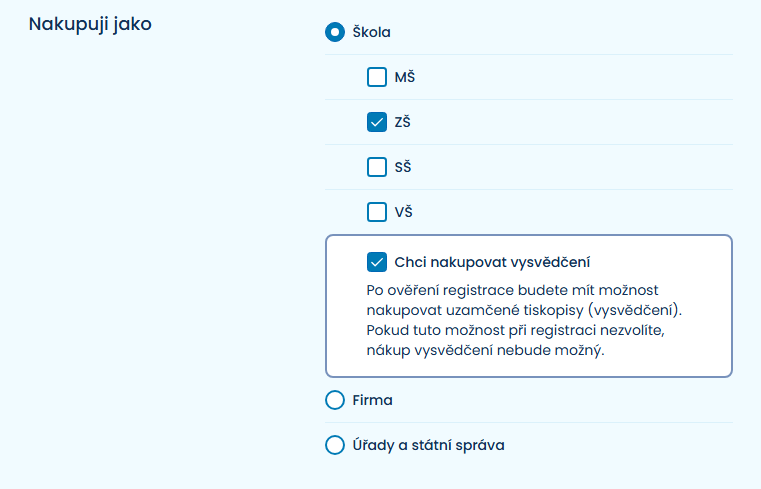This screenshot has width=761, height=489.
Task: Click the SŠ label text
Action: pos(403,167)
